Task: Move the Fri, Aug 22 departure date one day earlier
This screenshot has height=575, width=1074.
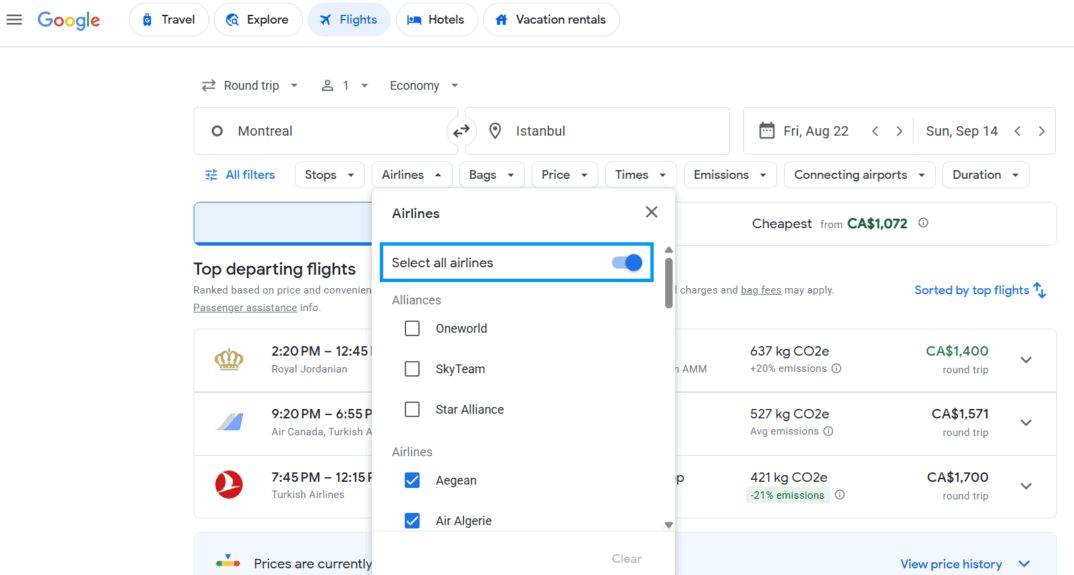Action: pyautogui.click(x=875, y=131)
